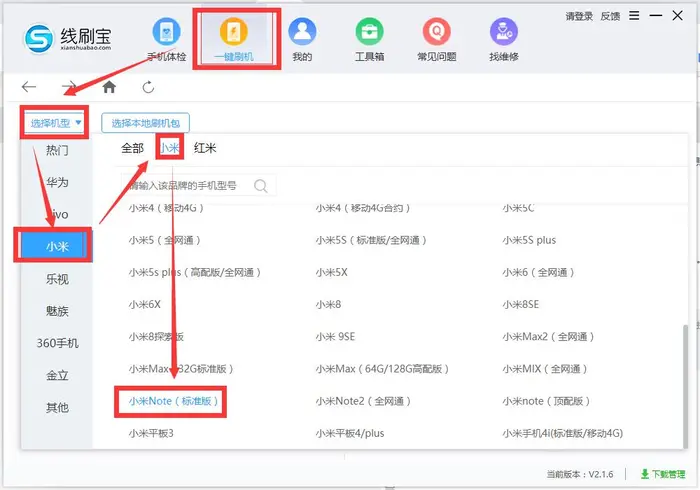Switch to the 红米 tab
The height and width of the screenshot is (490, 700).
[205, 148]
